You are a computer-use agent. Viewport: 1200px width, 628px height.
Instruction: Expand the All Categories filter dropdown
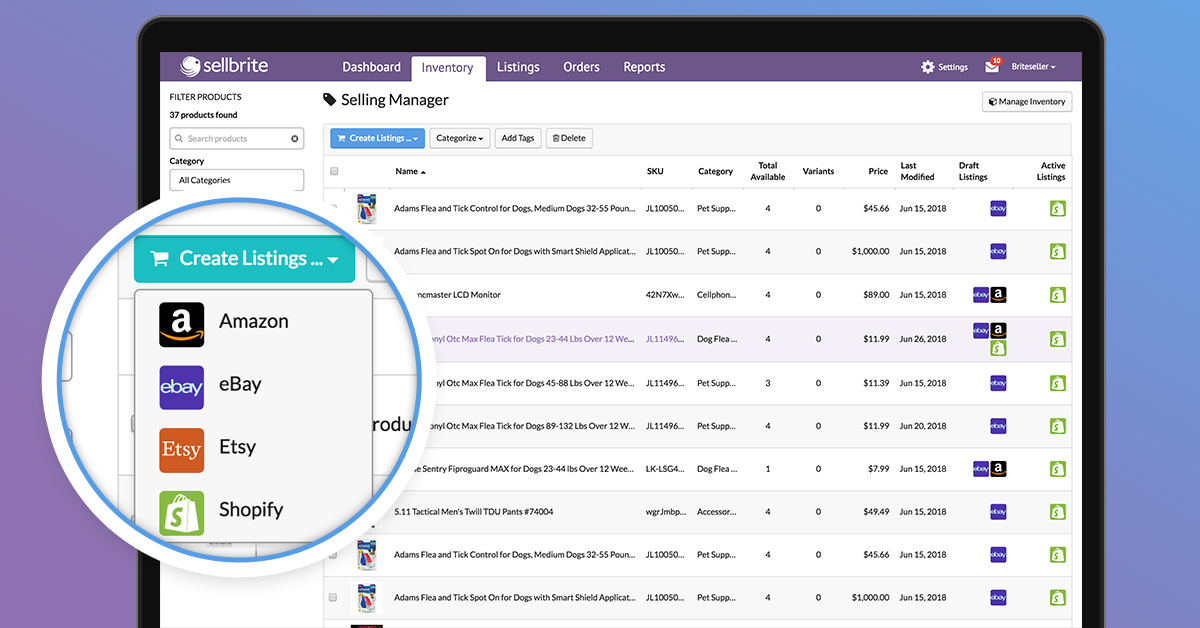coord(237,180)
